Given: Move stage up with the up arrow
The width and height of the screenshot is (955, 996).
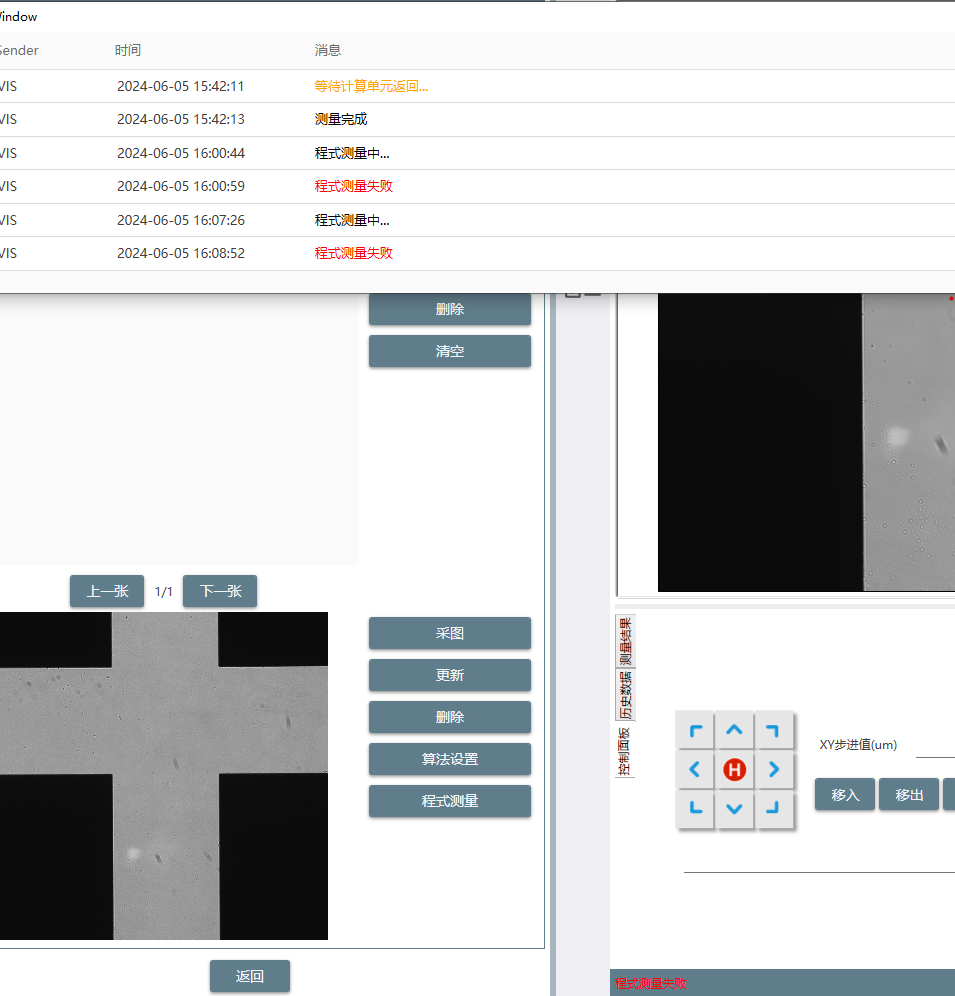Looking at the screenshot, I should pos(735,730).
